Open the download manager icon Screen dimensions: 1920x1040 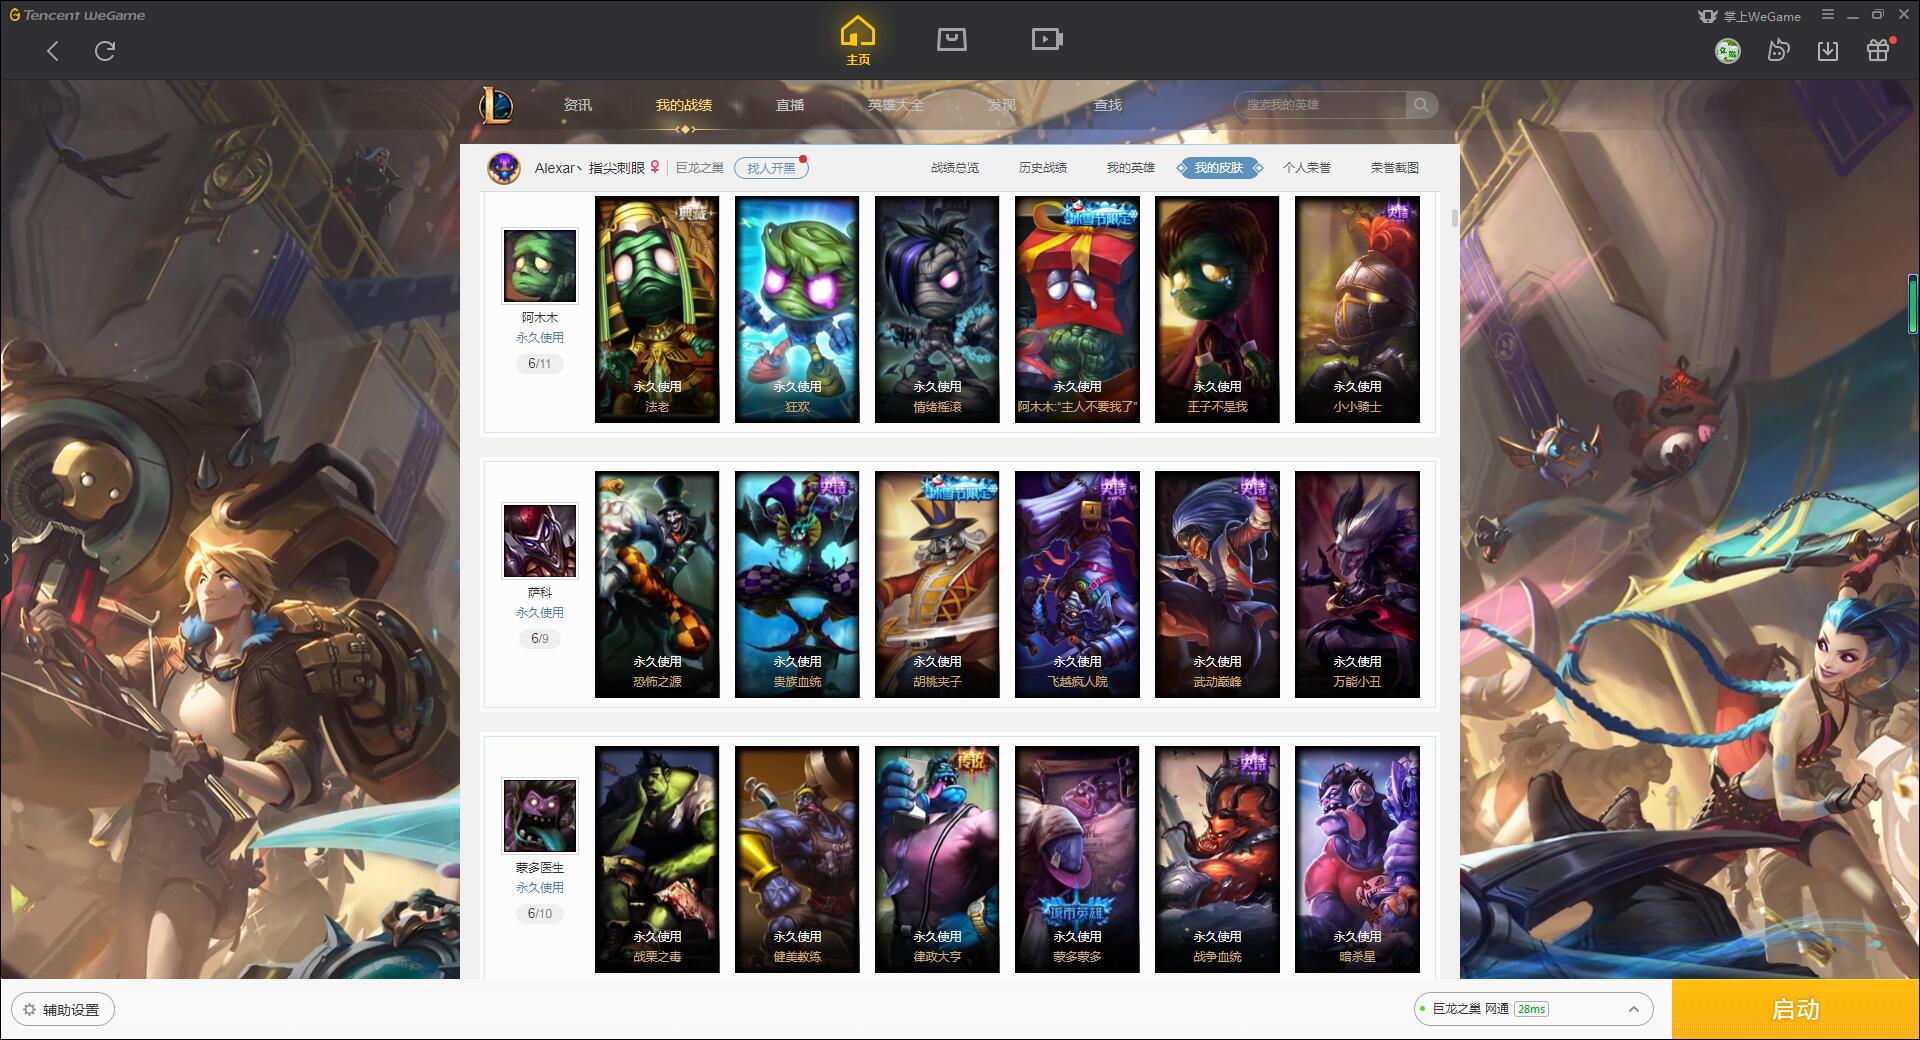click(1828, 50)
